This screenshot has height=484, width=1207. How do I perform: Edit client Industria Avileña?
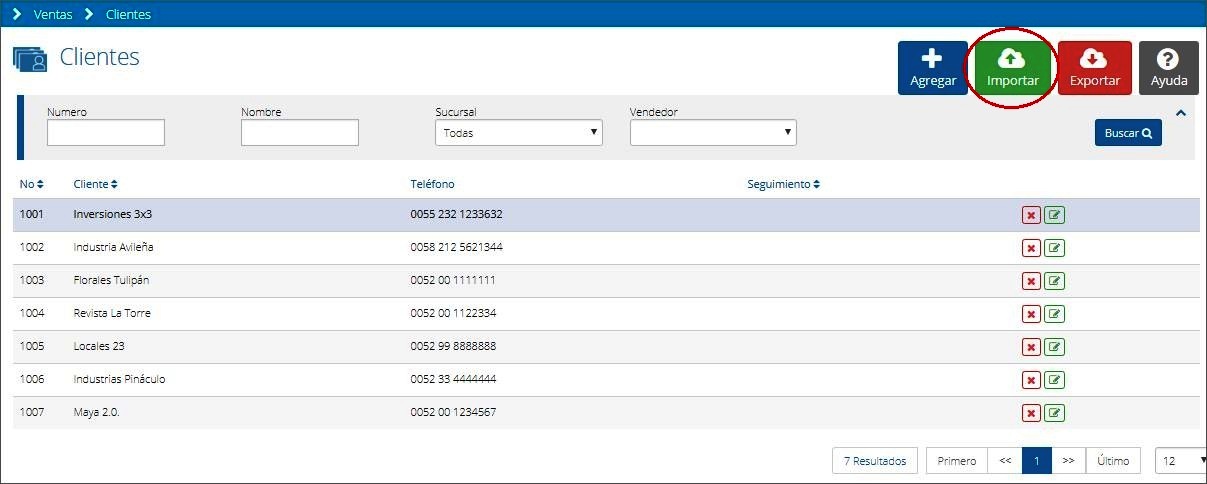pyautogui.click(x=1054, y=248)
